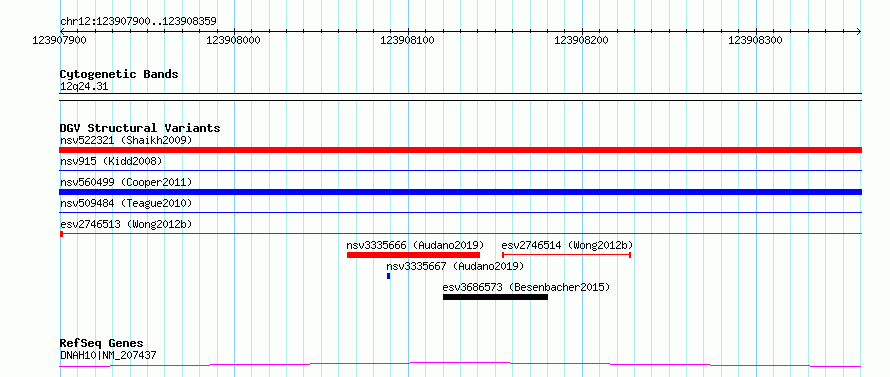Open the esv3686573 (Besenbacher2015) label
This screenshot has height=377, width=890.
click(526, 287)
